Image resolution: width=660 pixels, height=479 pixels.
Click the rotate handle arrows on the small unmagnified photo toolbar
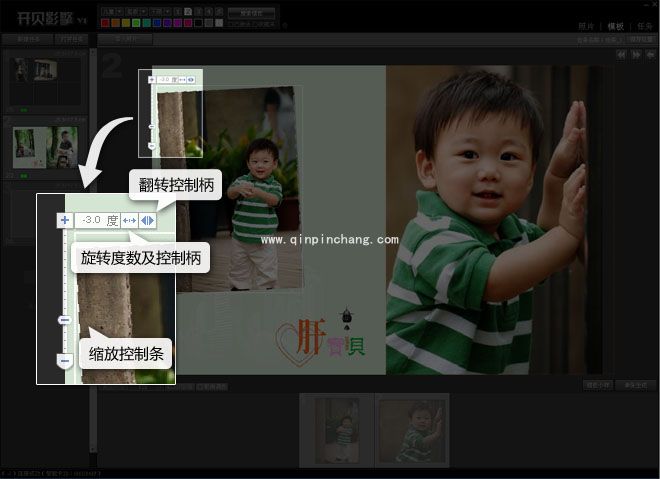tap(182, 80)
